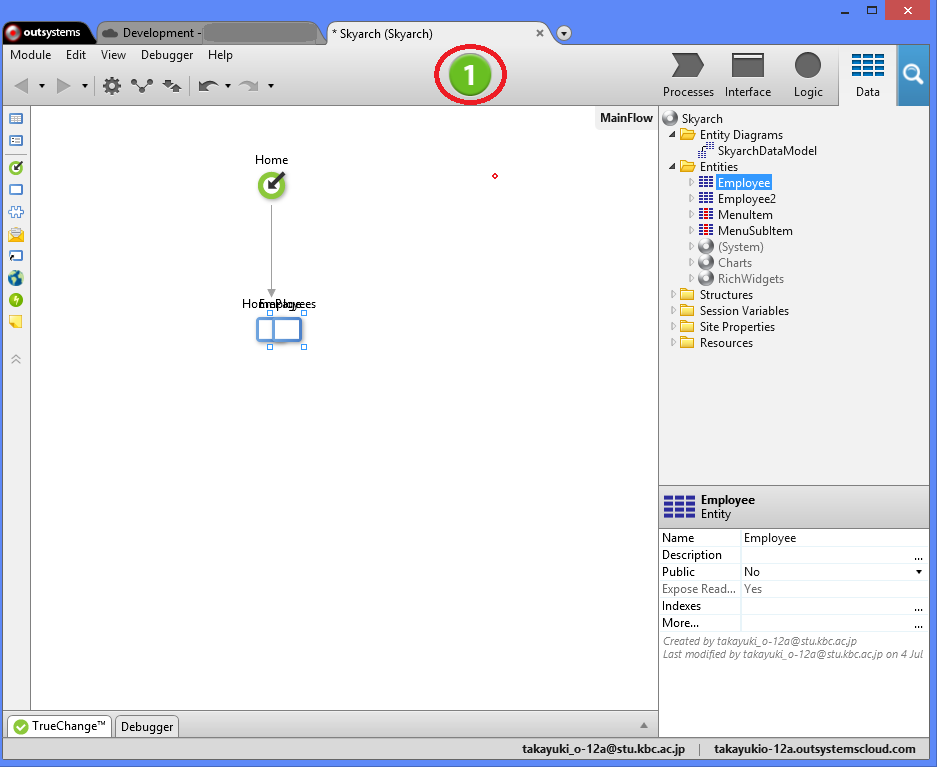Open the Back history dropdown arrow

[x=42, y=86]
